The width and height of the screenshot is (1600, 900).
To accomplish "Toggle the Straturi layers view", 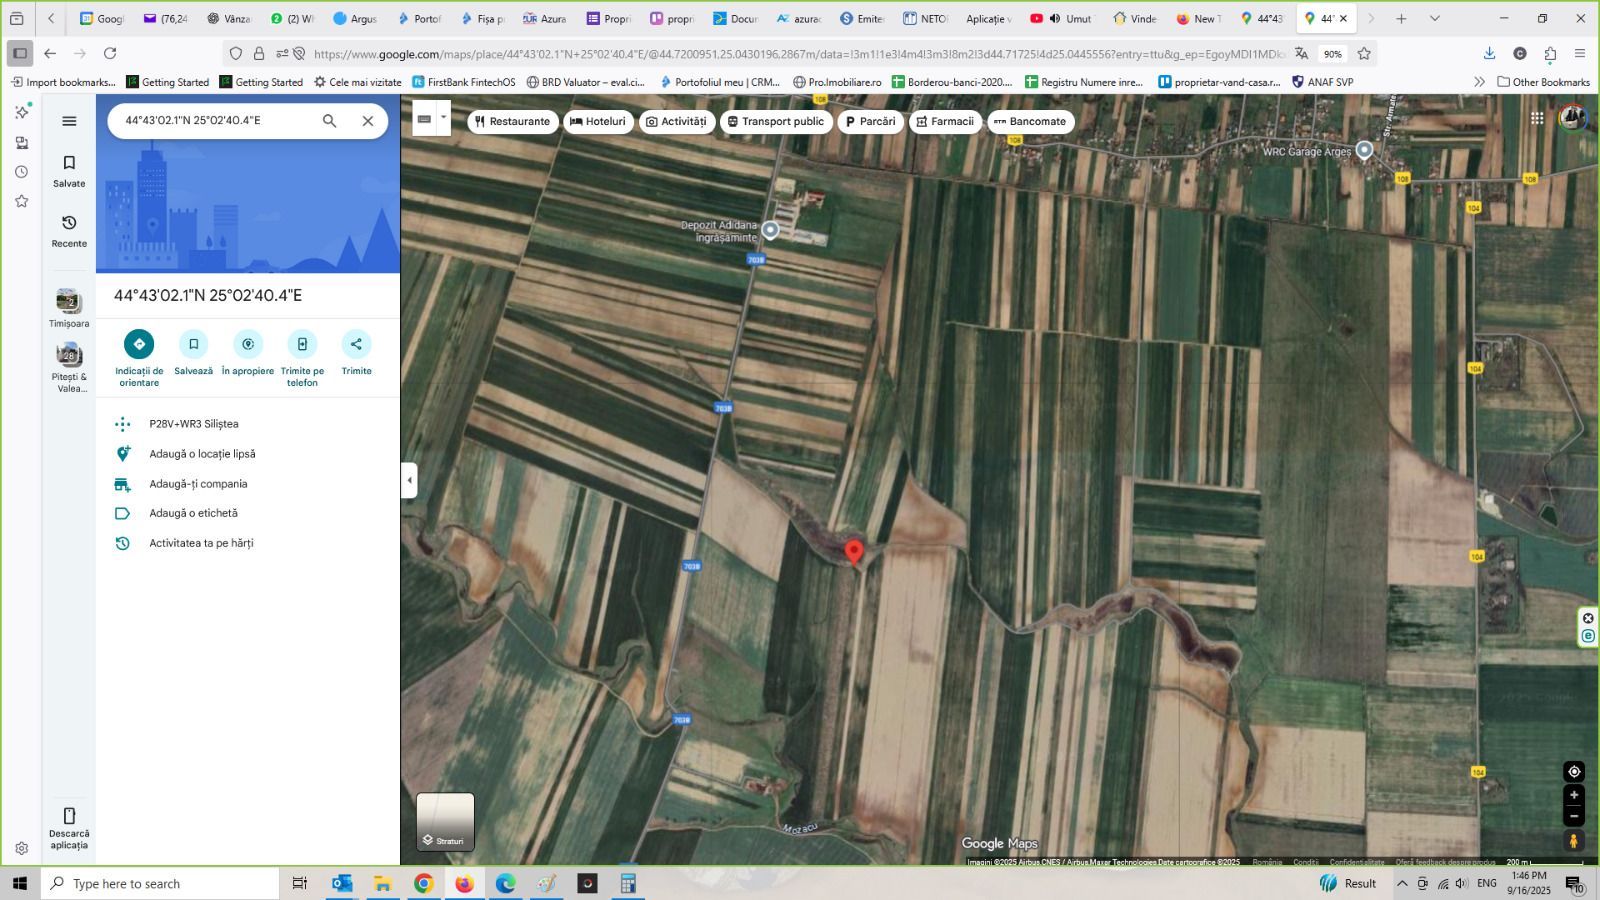I will [445, 821].
